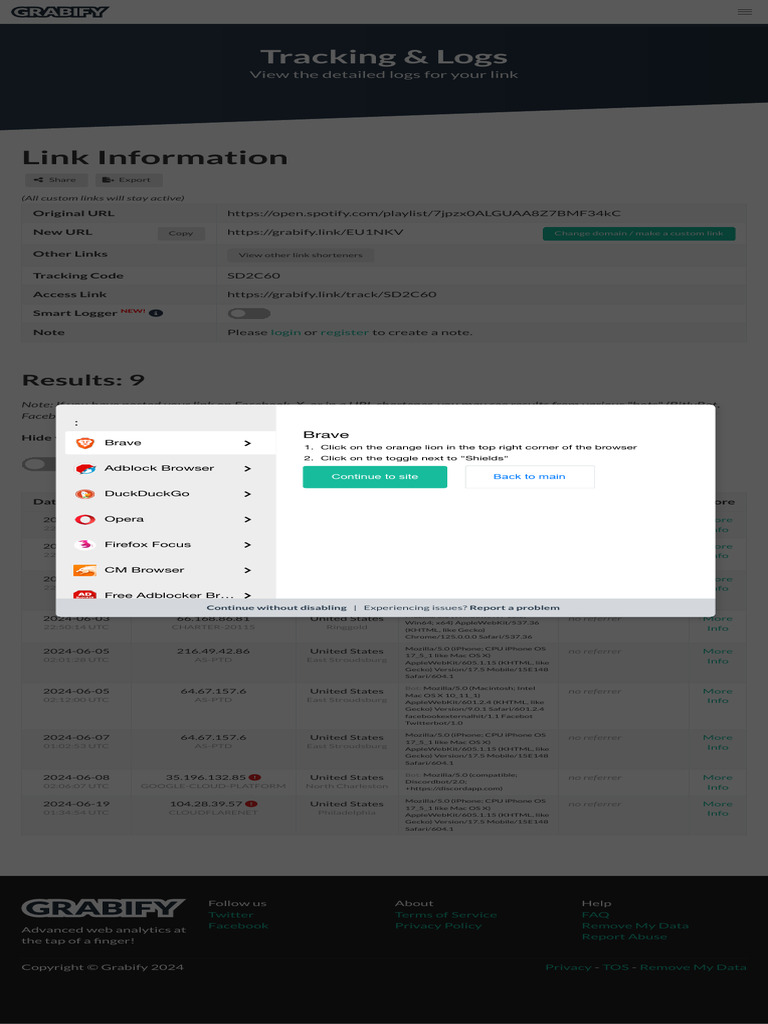Open More Info for the 2024-06-19 entry
Viewport: 768px width, 1024px height.
pyautogui.click(x=718, y=808)
